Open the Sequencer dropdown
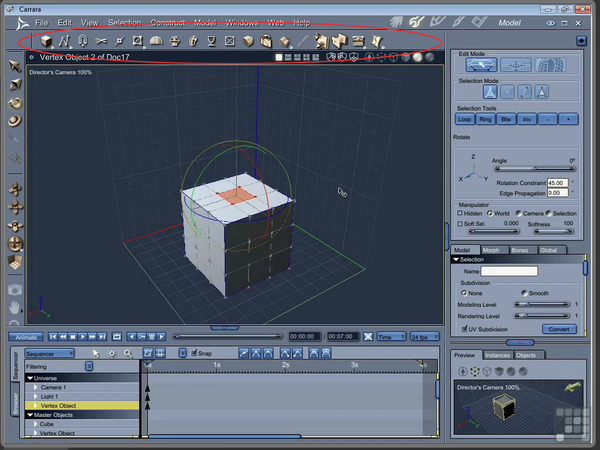 [x=51, y=353]
